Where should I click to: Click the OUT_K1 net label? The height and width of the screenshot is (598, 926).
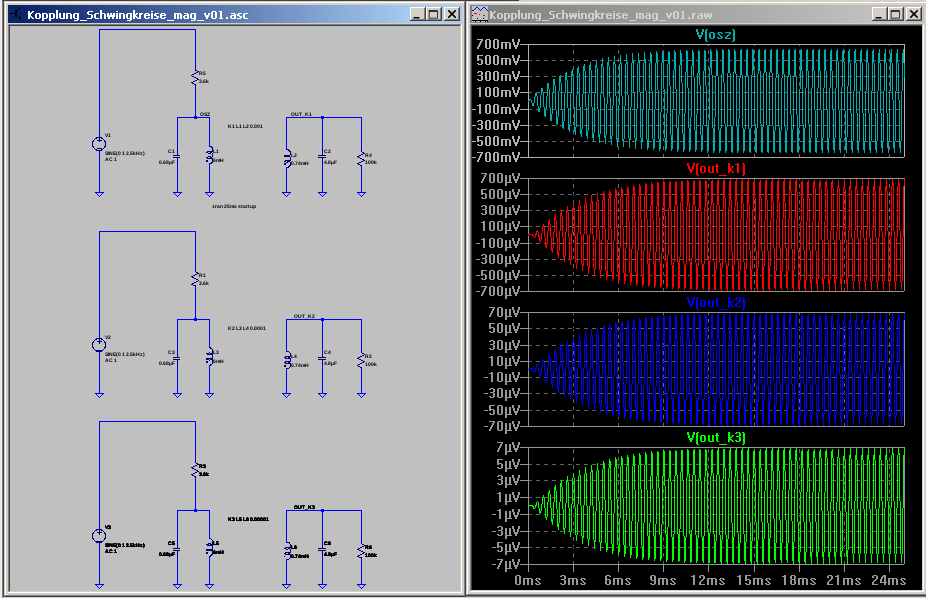pyautogui.click(x=301, y=114)
